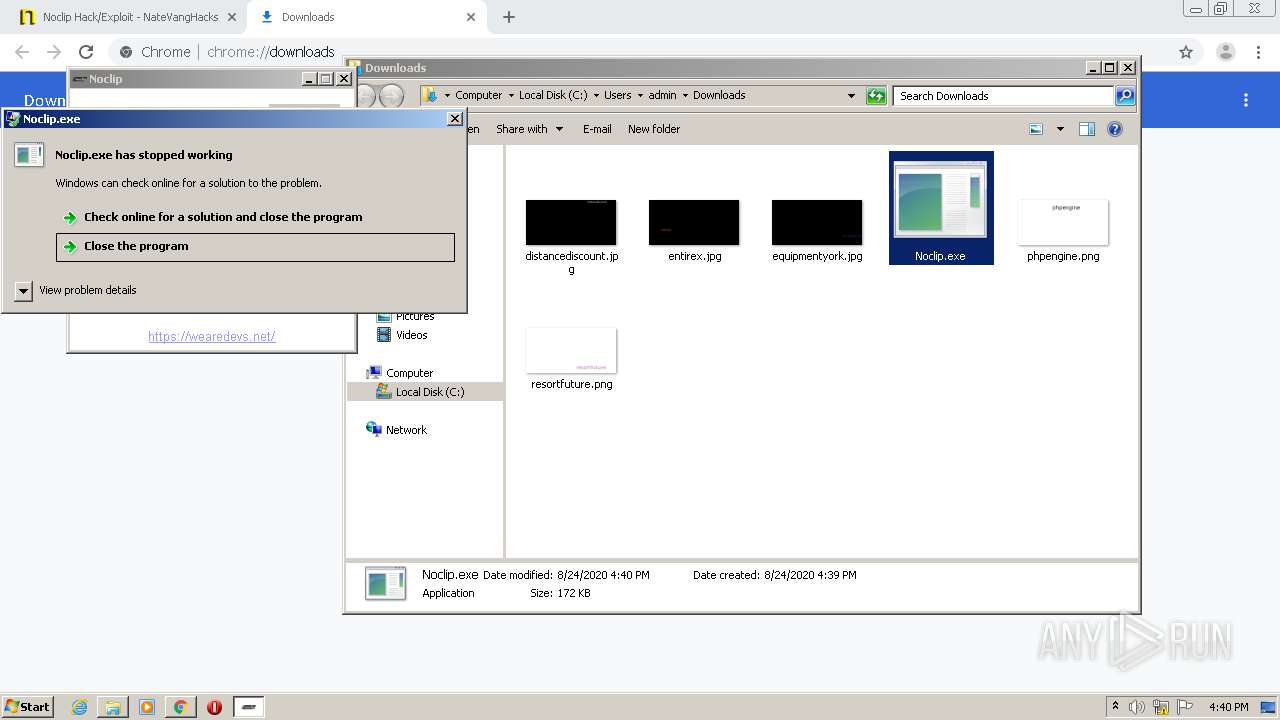Switch to the Downloads Chrome tab
Viewport: 1280px width, 720px height.
pos(367,17)
